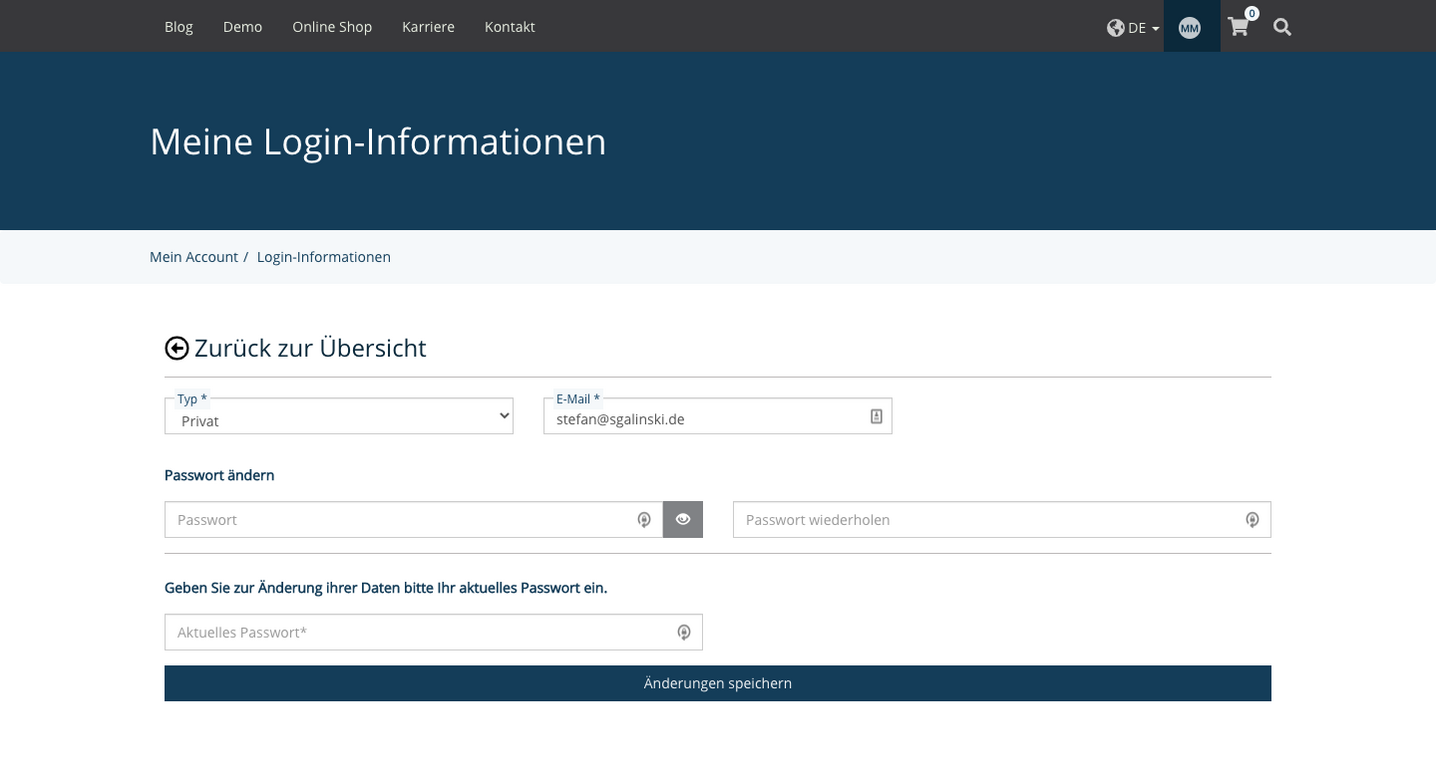This screenshot has height=777, width=1436.
Task: Click the back arrow circle icon
Action: [x=176, y=347]
